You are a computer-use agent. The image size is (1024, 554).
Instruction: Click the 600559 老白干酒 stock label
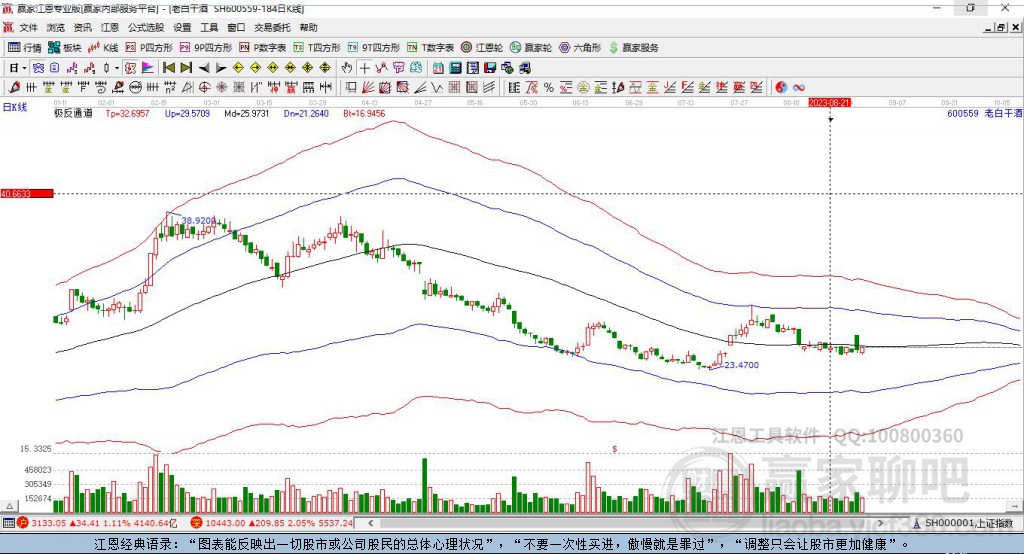[984, 114]
